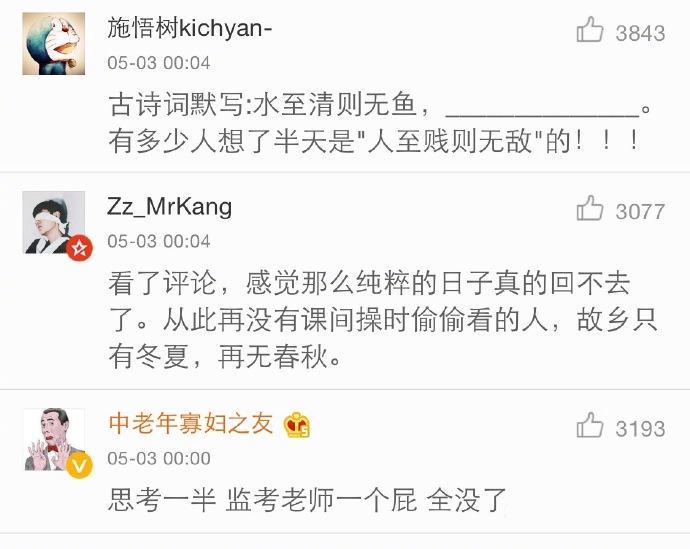This screenshot has width=690, height=549.
Task: Like the 中老年寡妇之友 comment
Action: [x=590, y=425]
